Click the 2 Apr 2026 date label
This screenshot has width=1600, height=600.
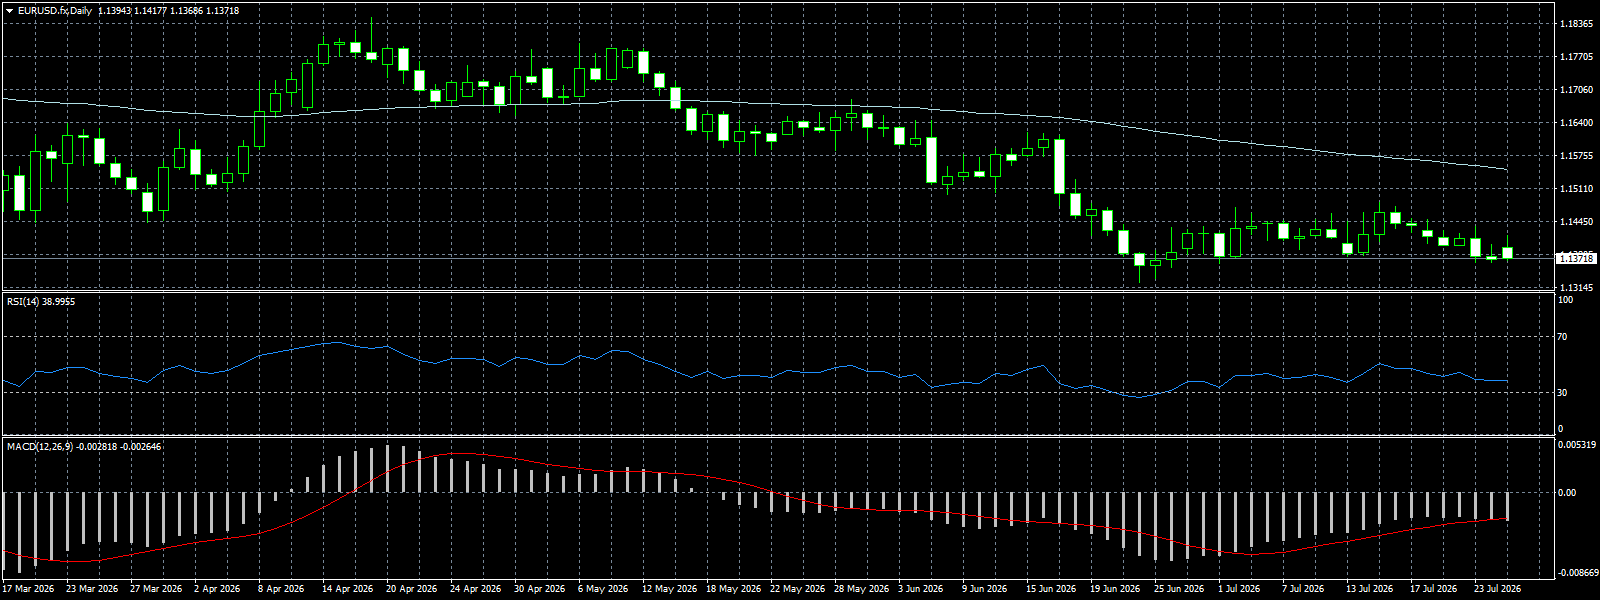click(219, 589)
